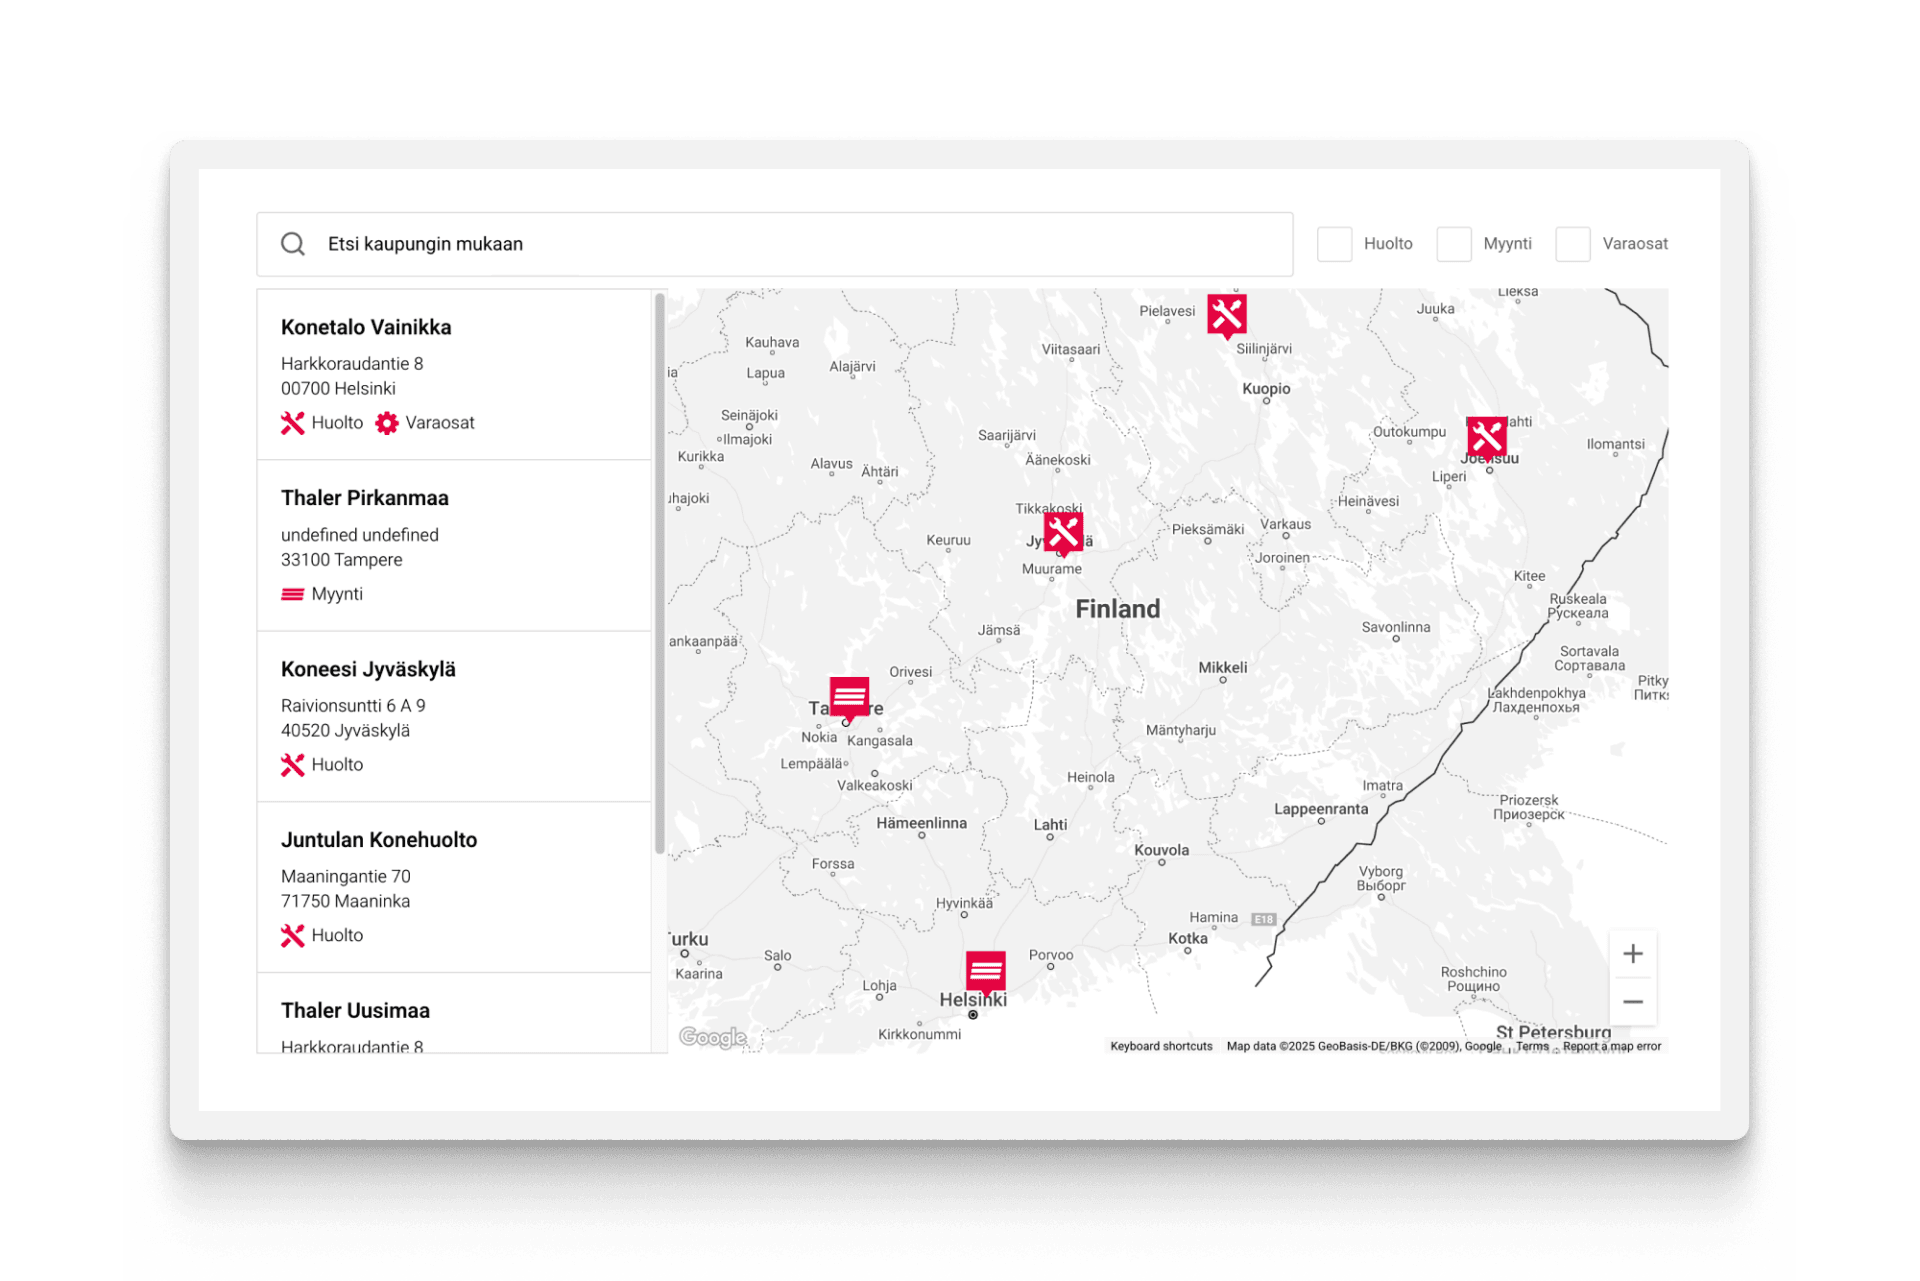Open the map Terms link
Image resolution: width=1920 pixels, height=1281 pixels.
[1531, 1046]
